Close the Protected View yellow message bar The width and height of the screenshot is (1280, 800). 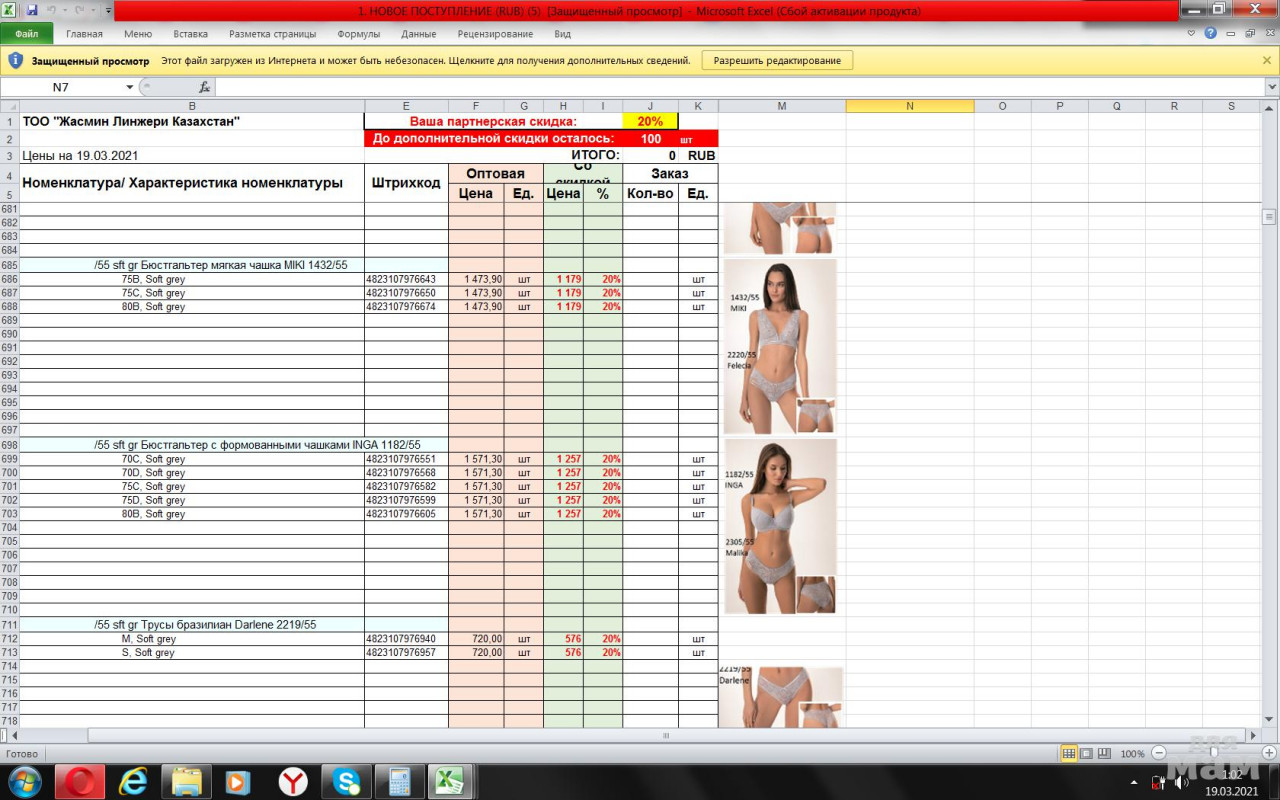point(1267,61)
